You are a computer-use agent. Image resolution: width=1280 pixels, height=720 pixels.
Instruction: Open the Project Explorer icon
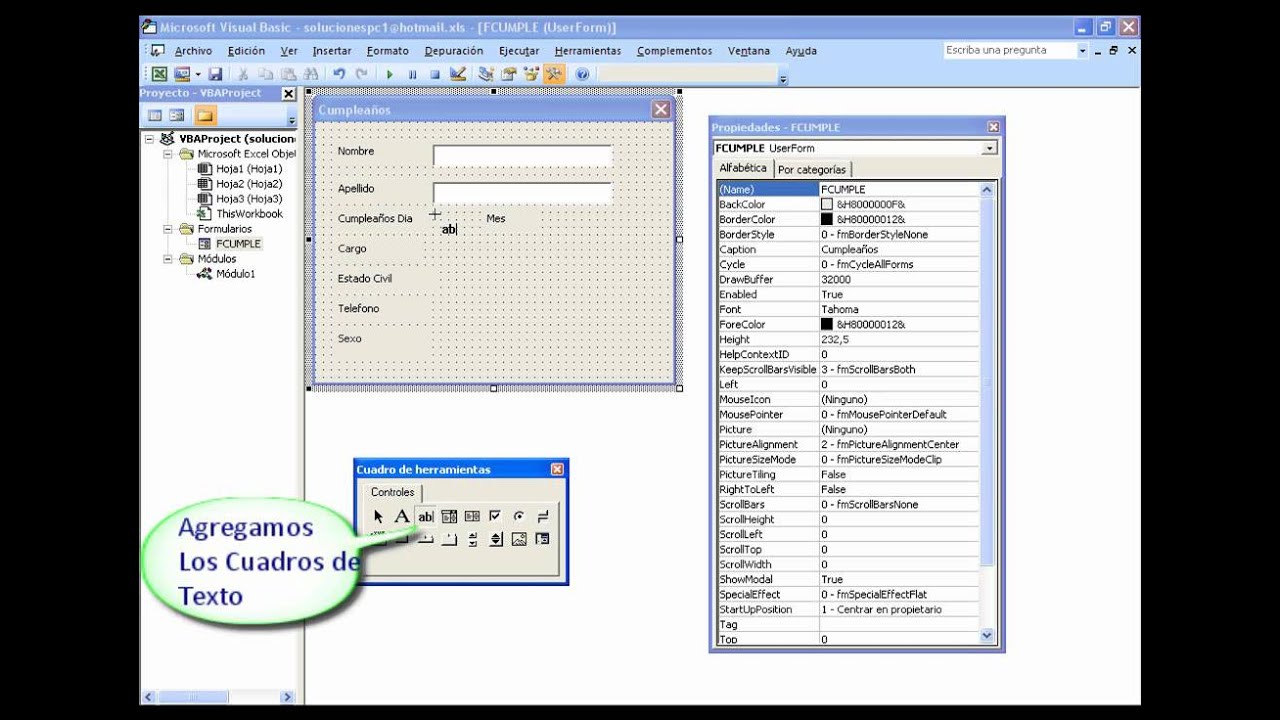click(486, 74)
